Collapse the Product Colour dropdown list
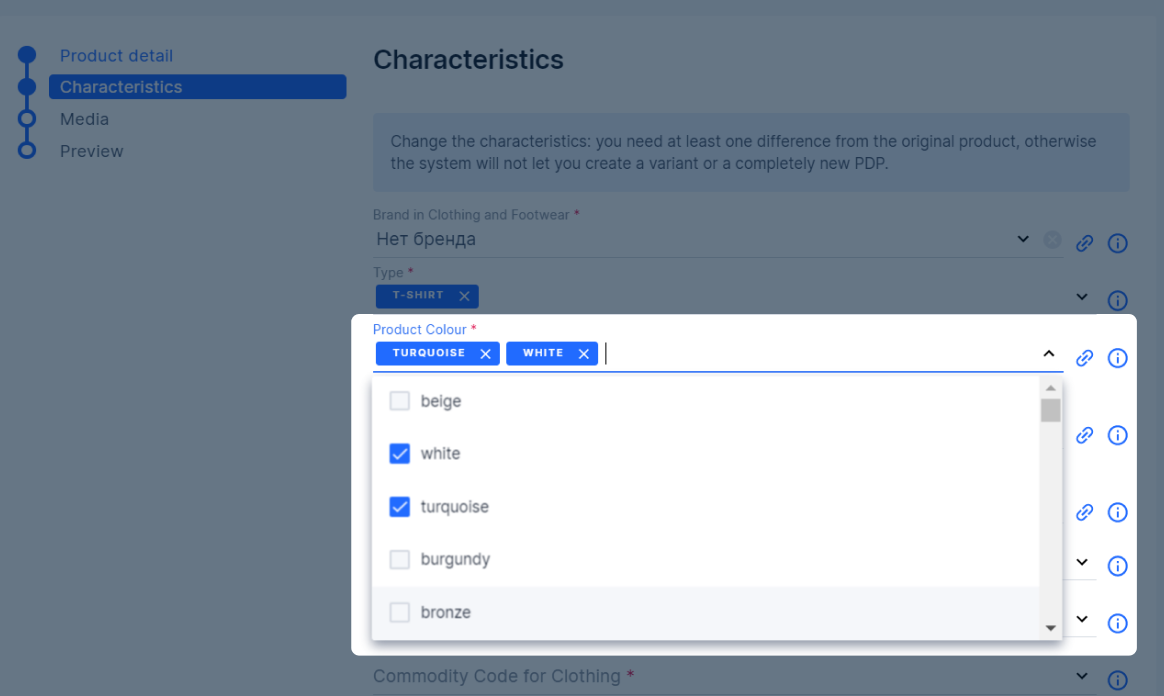 (x=1048, y=354)
